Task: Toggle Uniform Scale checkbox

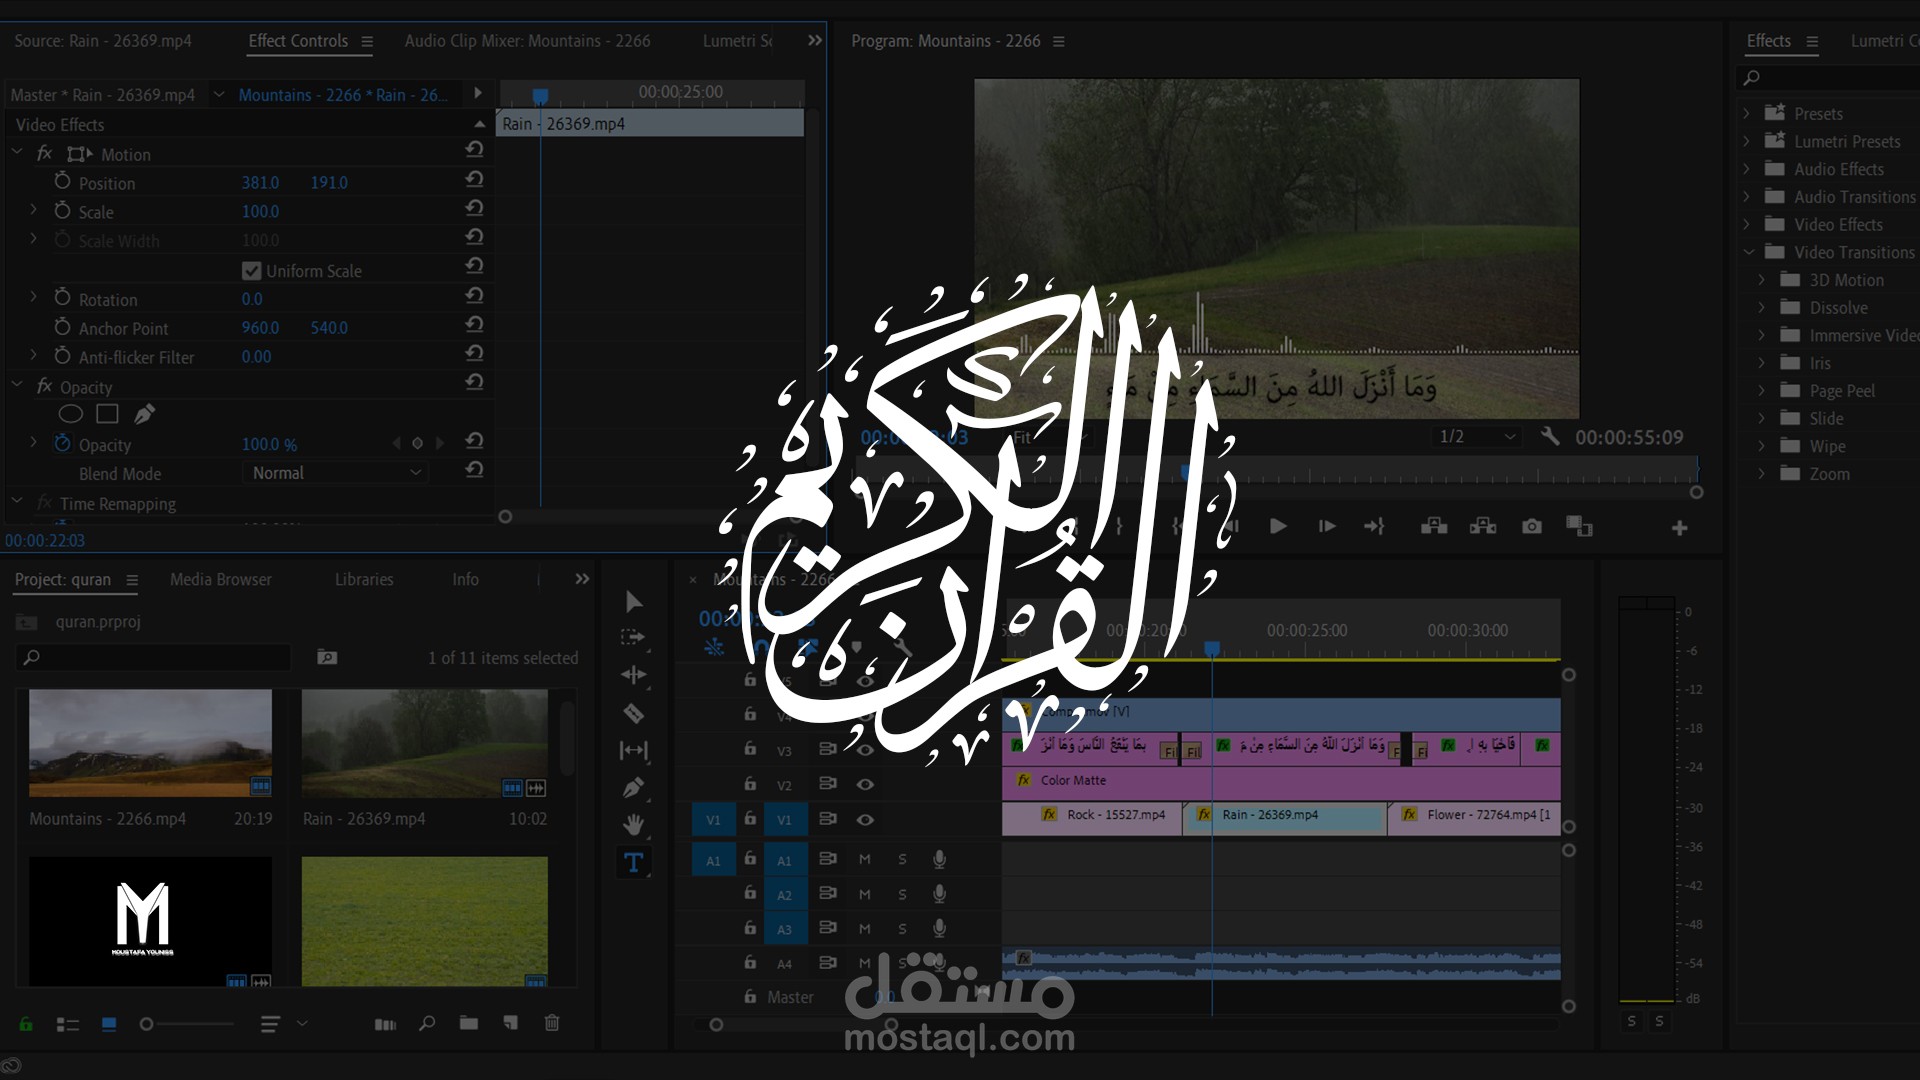Action: [252, 270]
